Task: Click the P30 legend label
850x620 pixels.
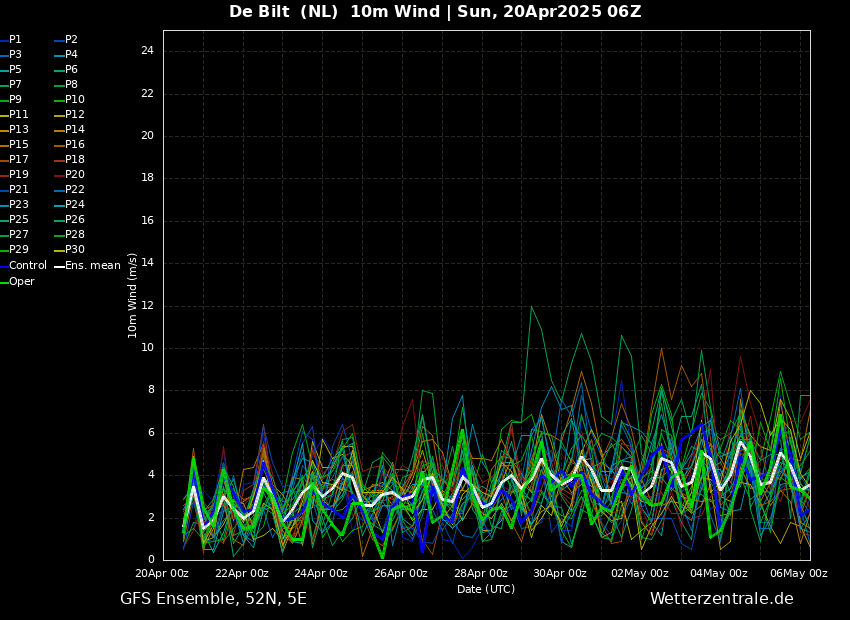Action: click(69, 249)
